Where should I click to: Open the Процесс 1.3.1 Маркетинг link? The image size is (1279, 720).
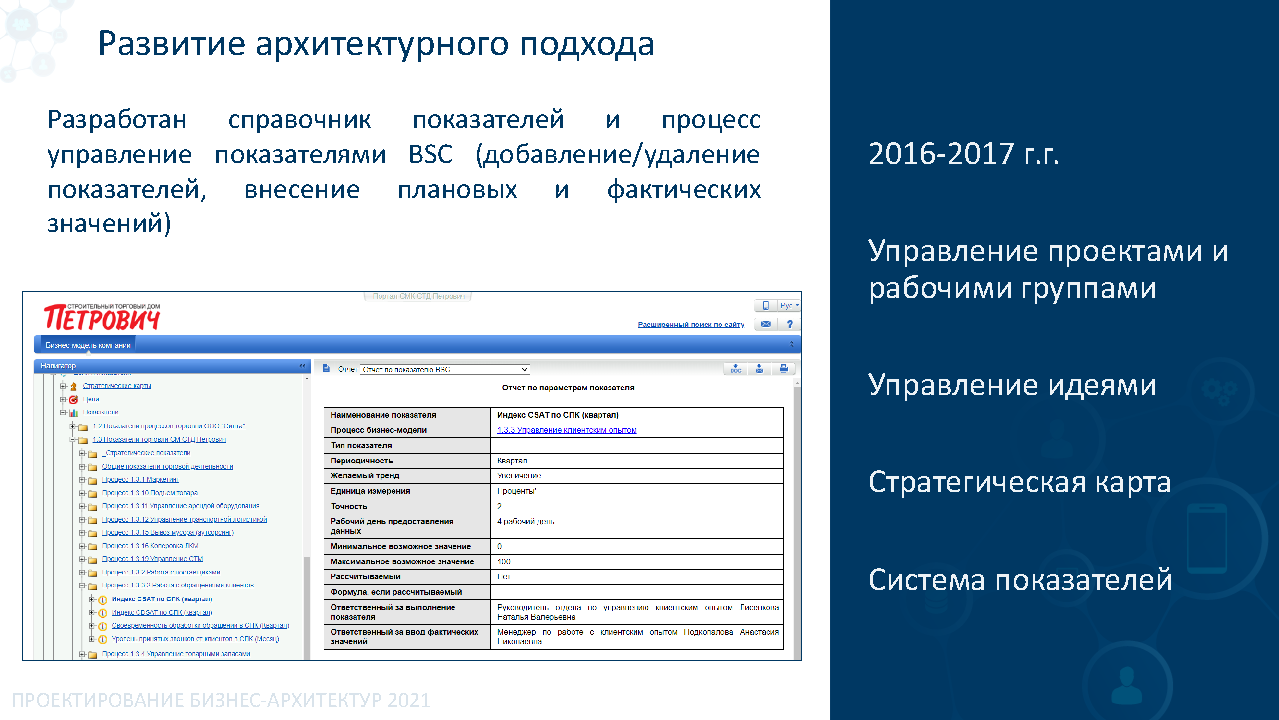click(141, 479)
